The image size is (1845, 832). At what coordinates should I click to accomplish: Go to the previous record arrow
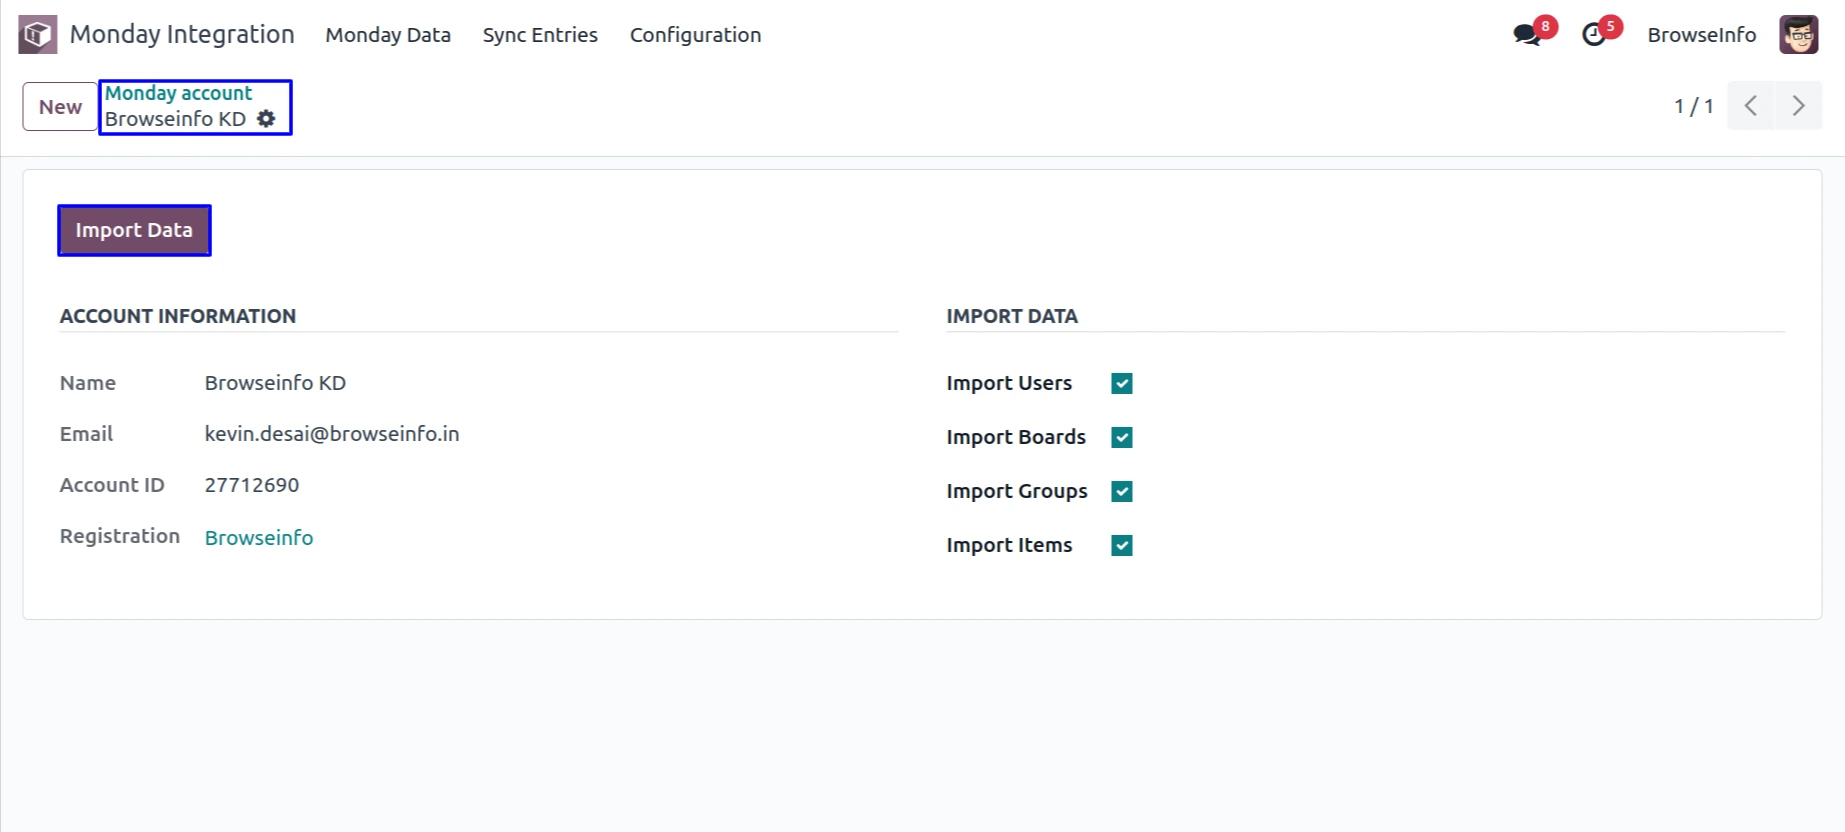[1751, 106]
